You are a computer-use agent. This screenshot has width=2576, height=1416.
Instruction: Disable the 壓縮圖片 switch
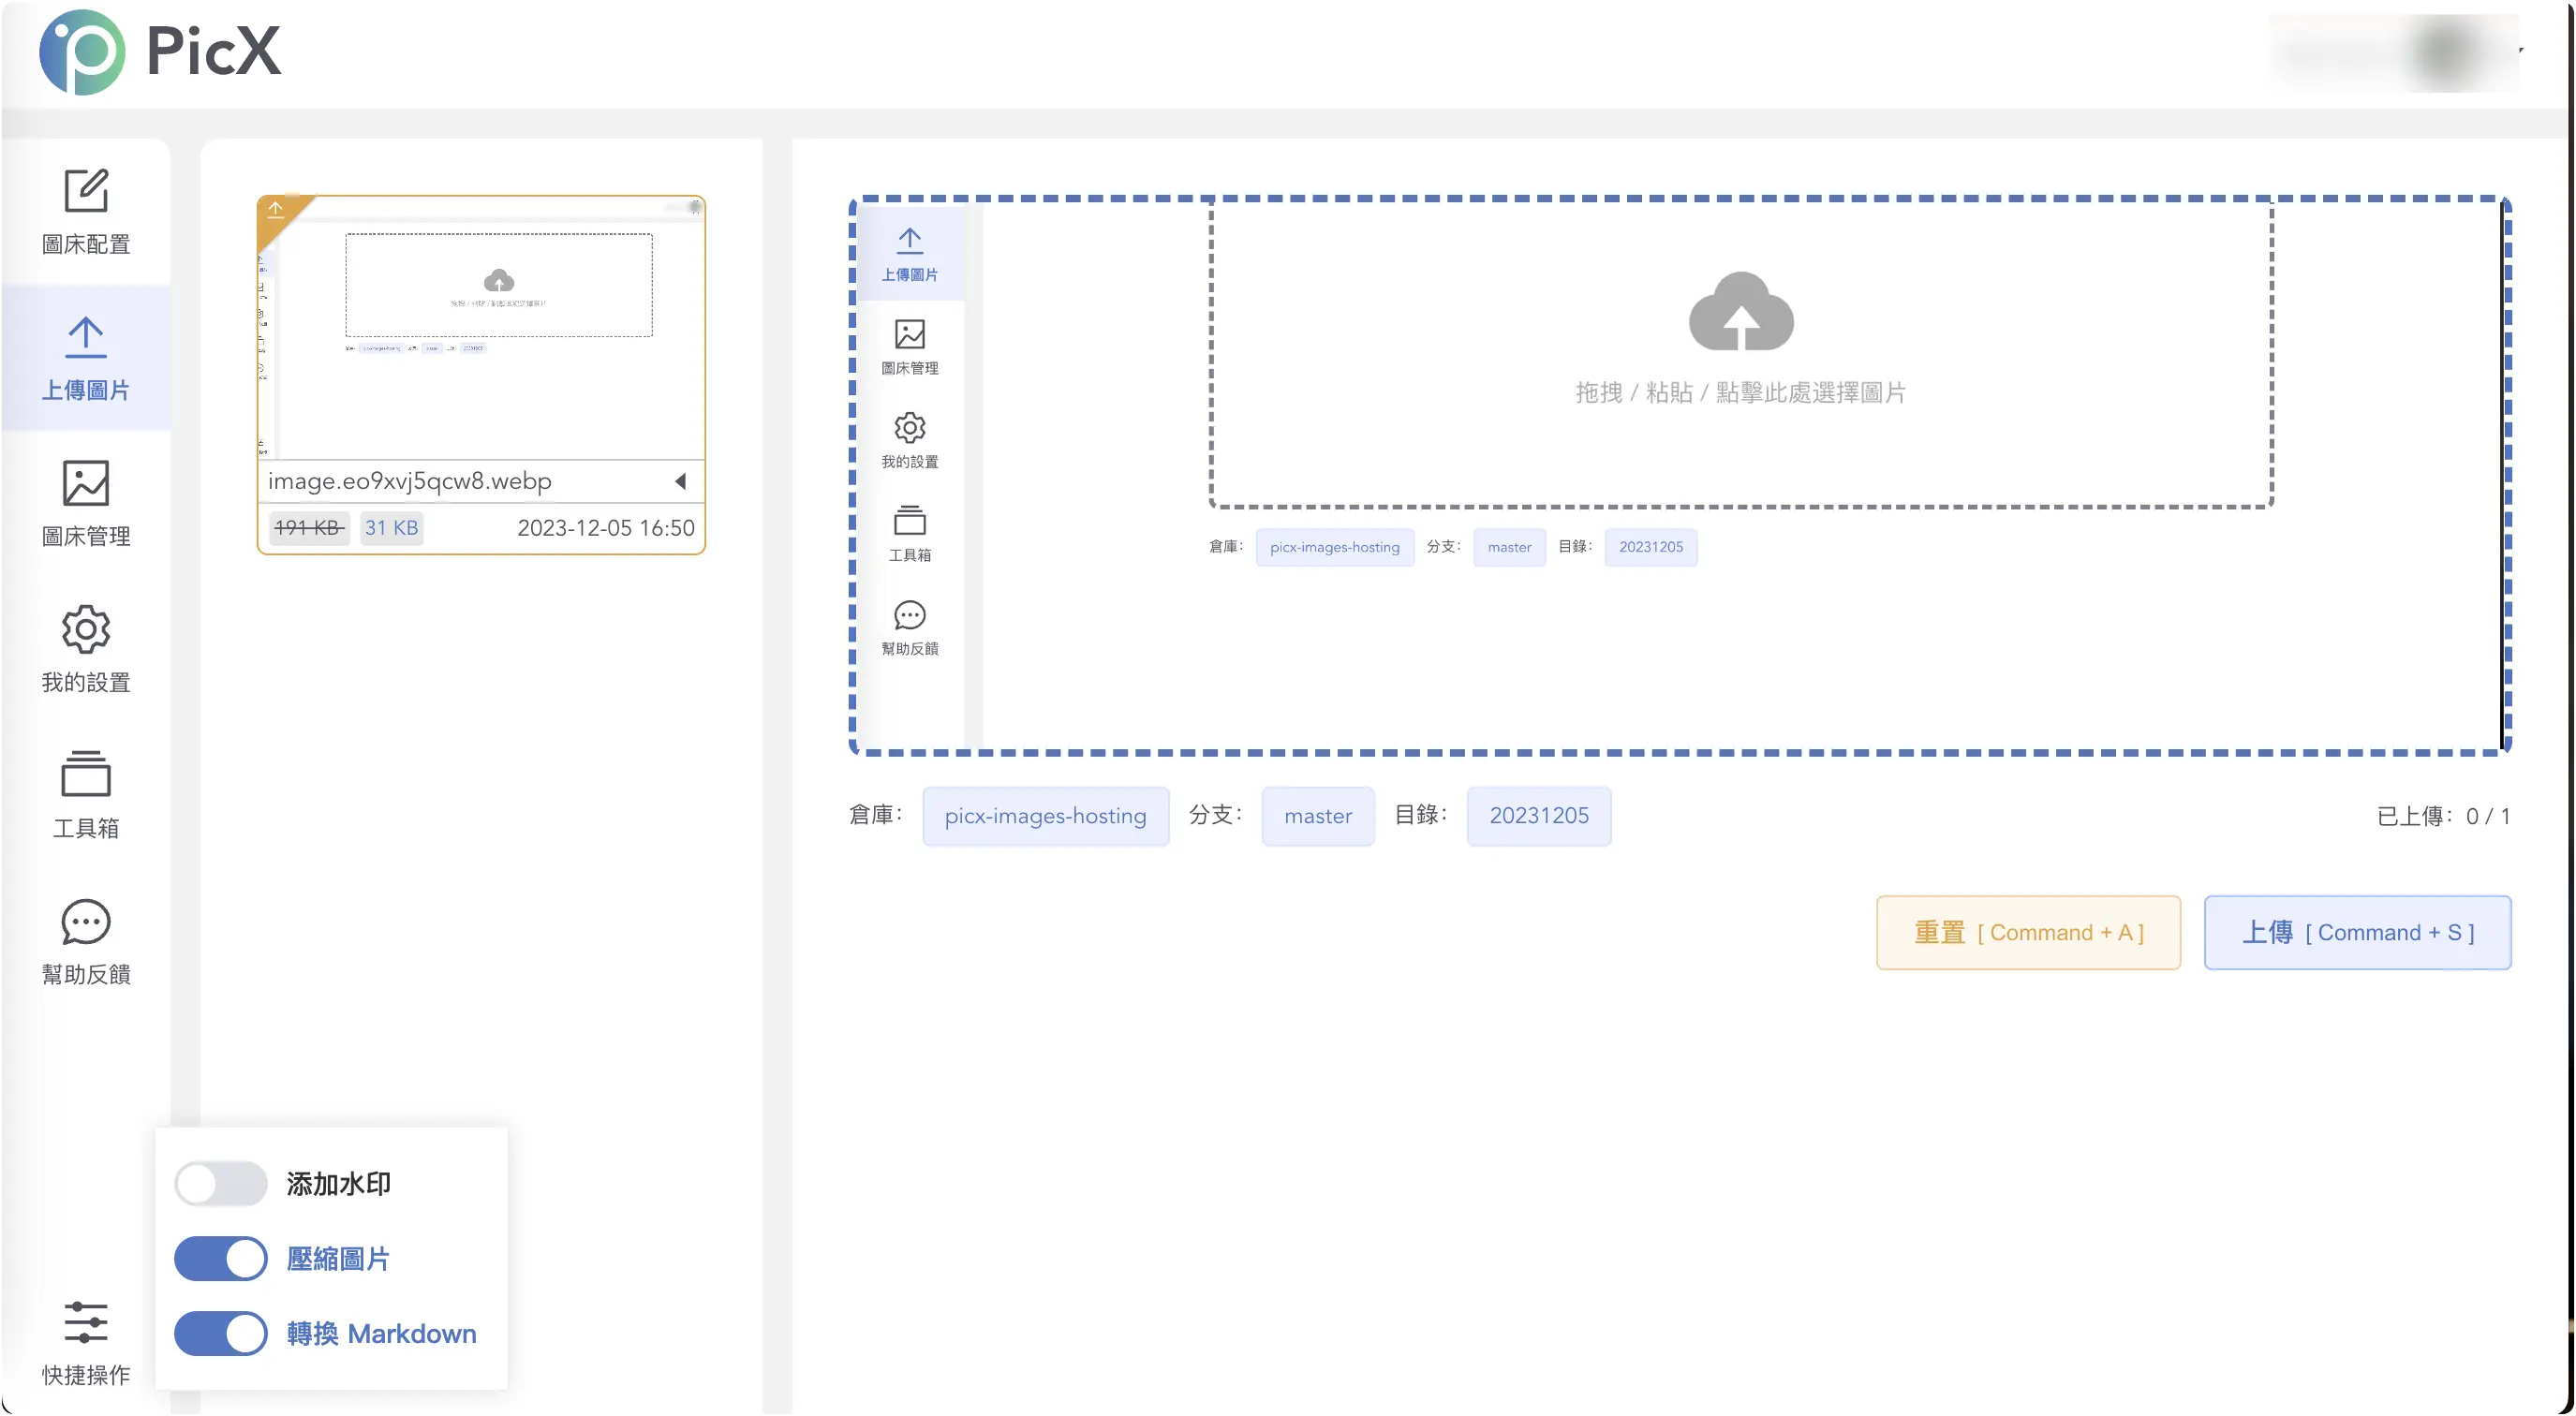(x=220, y=1259)
